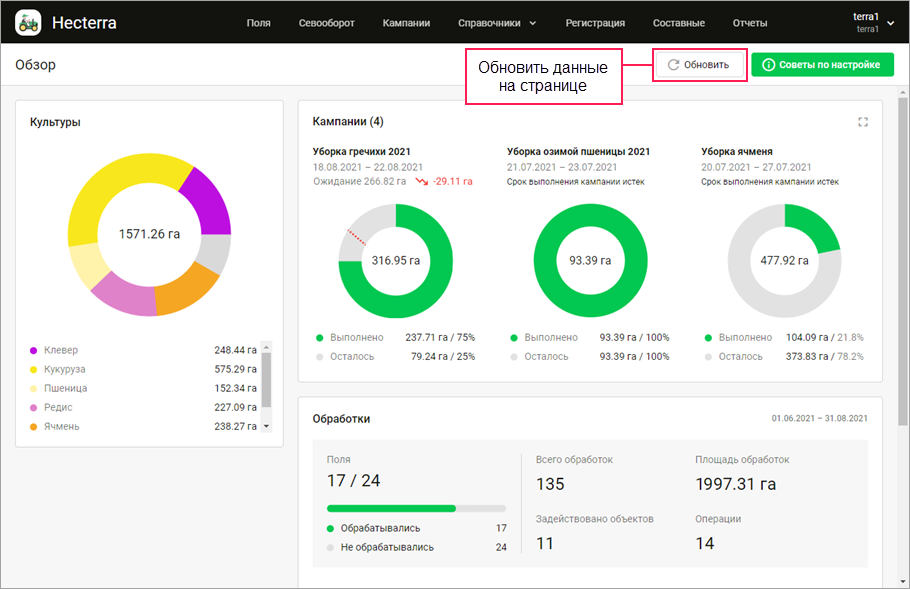Click the red decline arrow icon near -29.11 га
The height and width of the screenshot is (589, 910).
point(421,182)
